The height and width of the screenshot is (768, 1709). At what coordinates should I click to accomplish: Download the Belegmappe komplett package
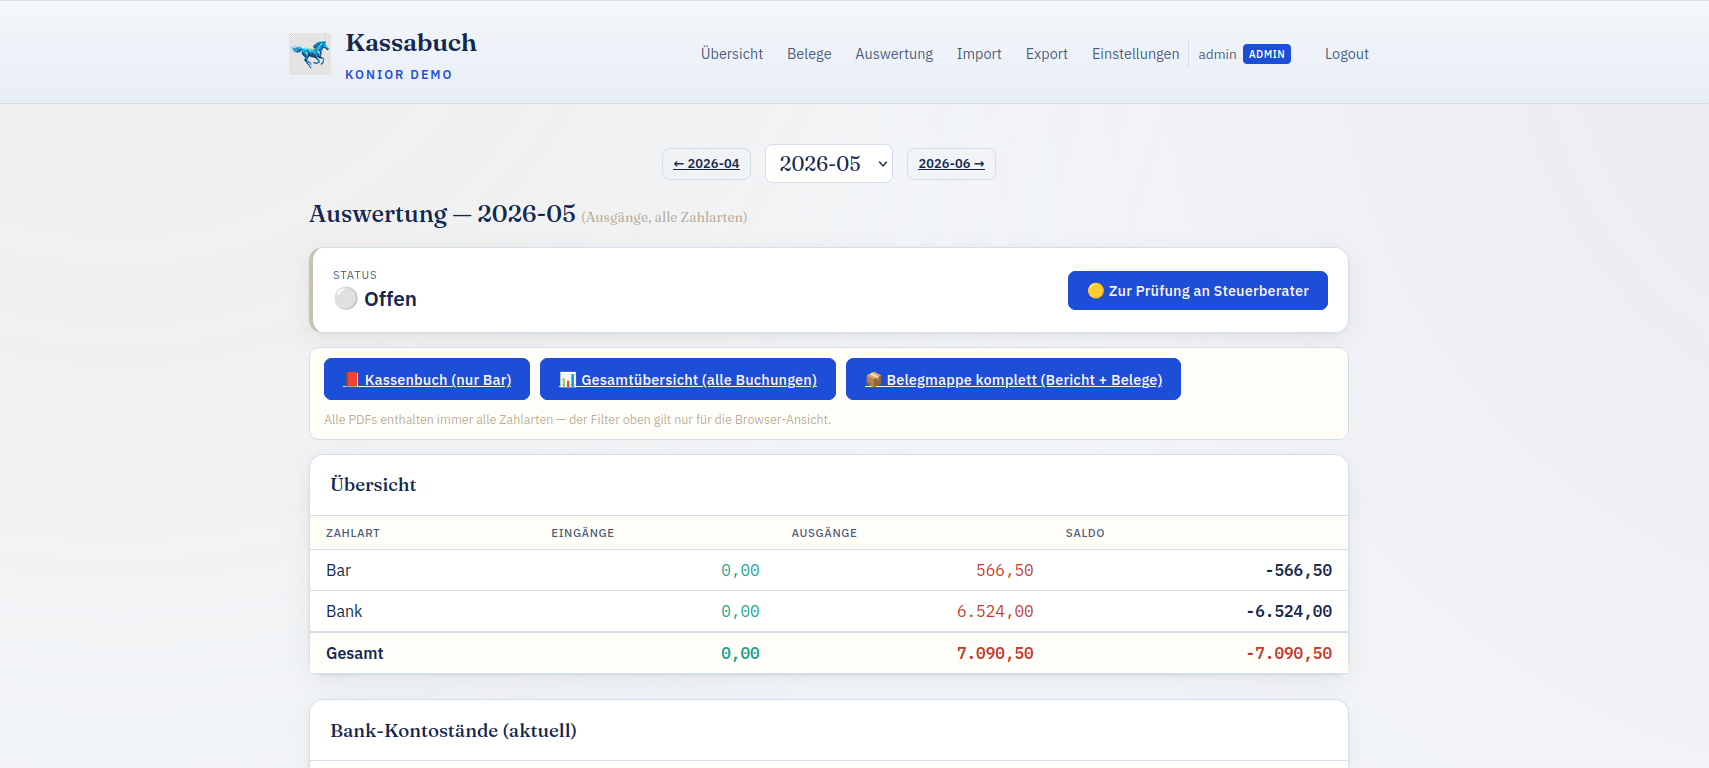click(x=1013, y=379)
